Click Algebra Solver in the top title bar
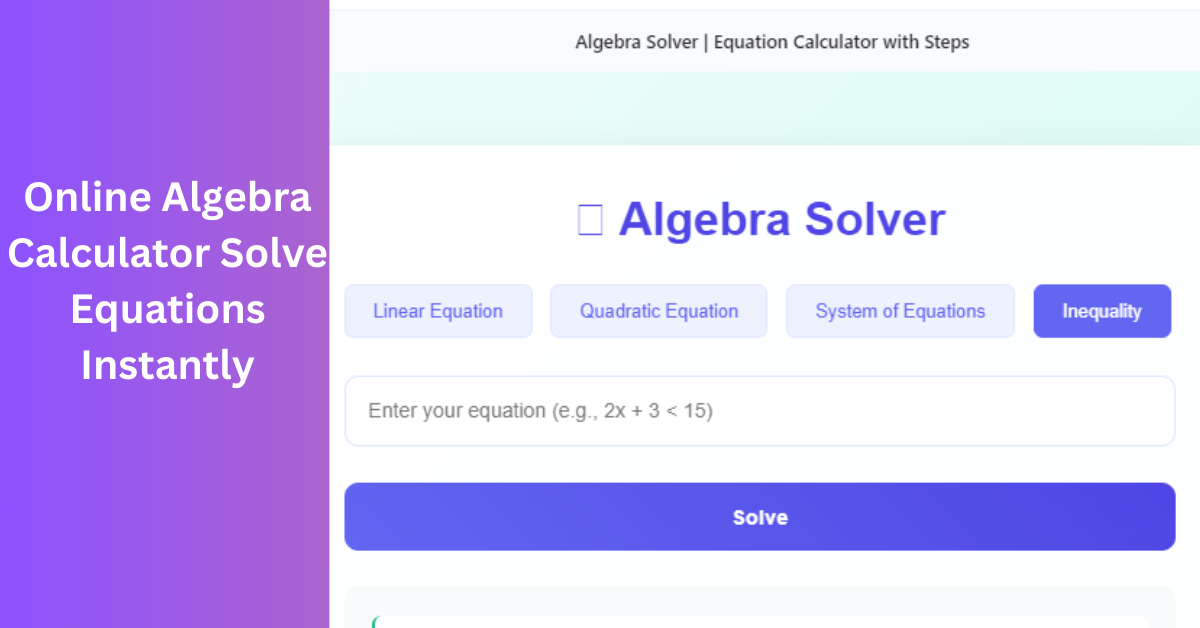 pos(636,42)
